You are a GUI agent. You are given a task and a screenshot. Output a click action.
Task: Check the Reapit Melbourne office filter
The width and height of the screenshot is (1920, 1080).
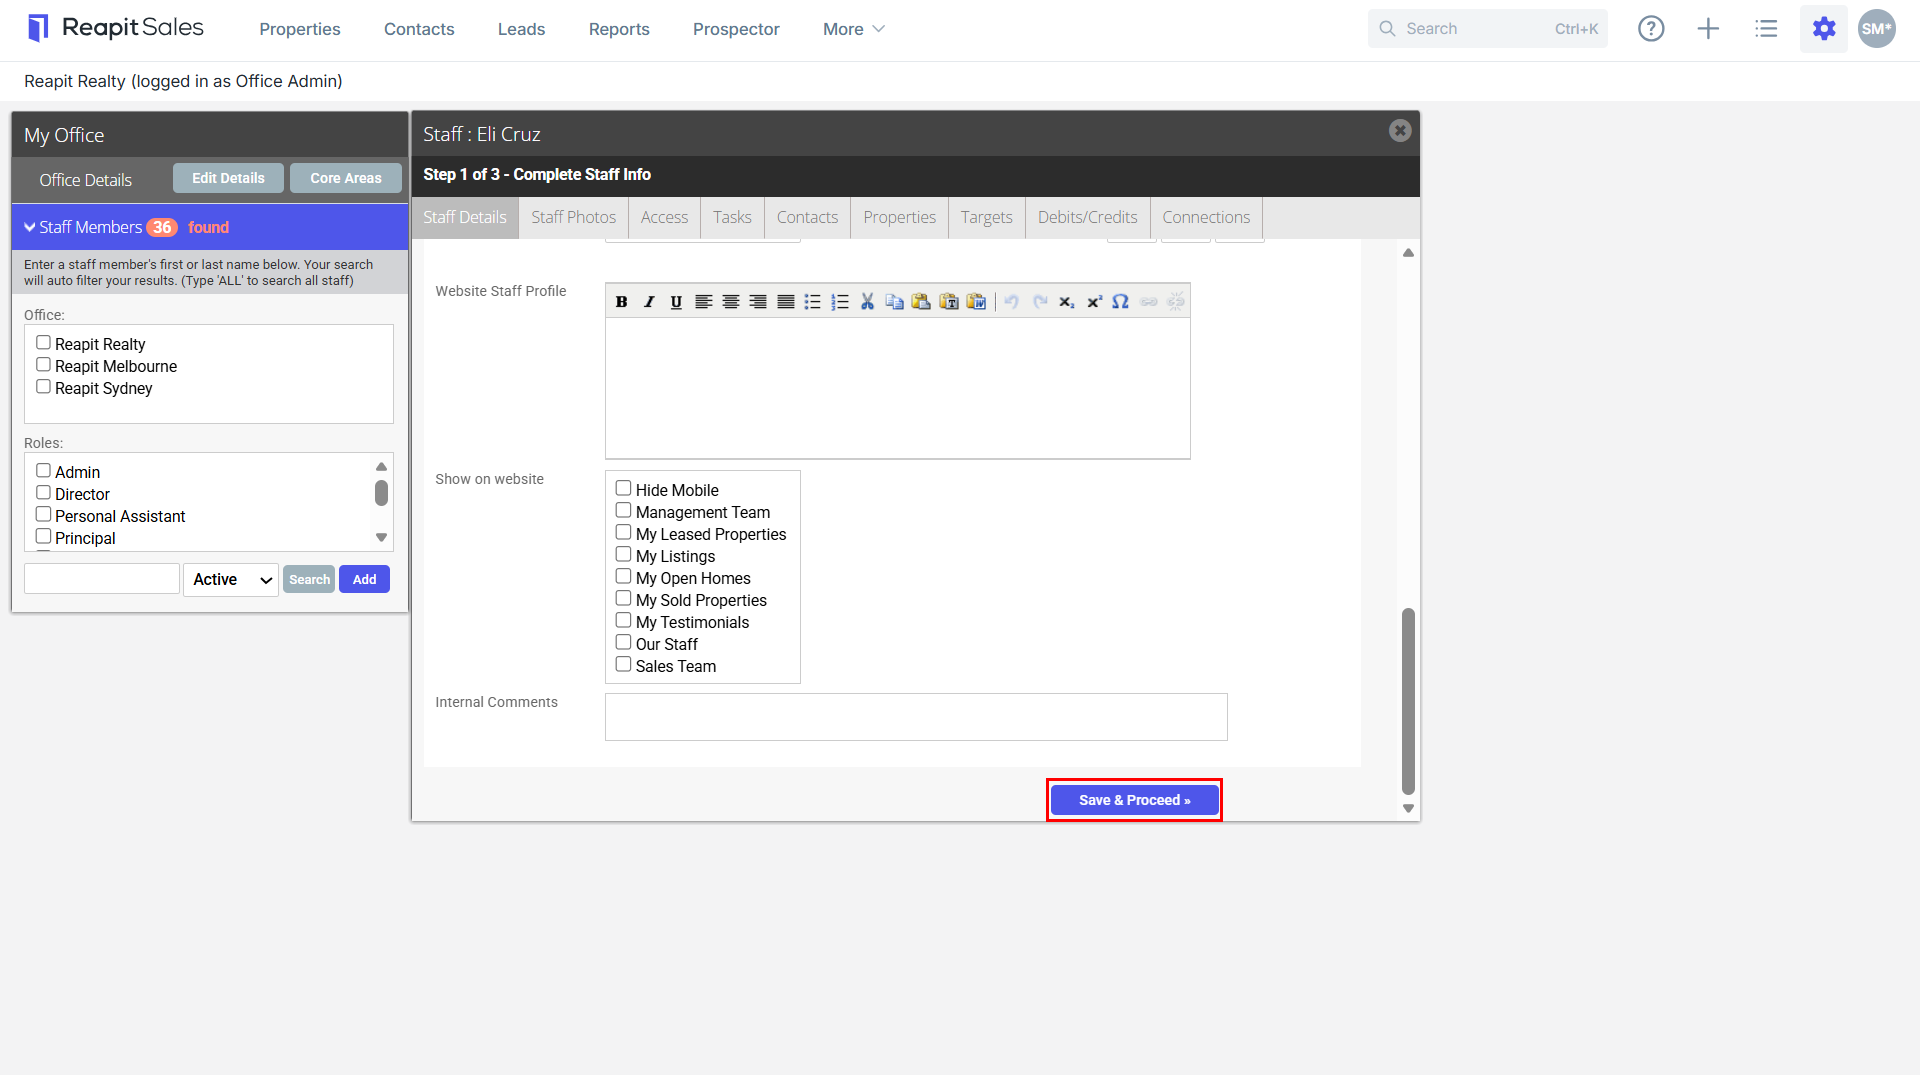click(43, 365)
